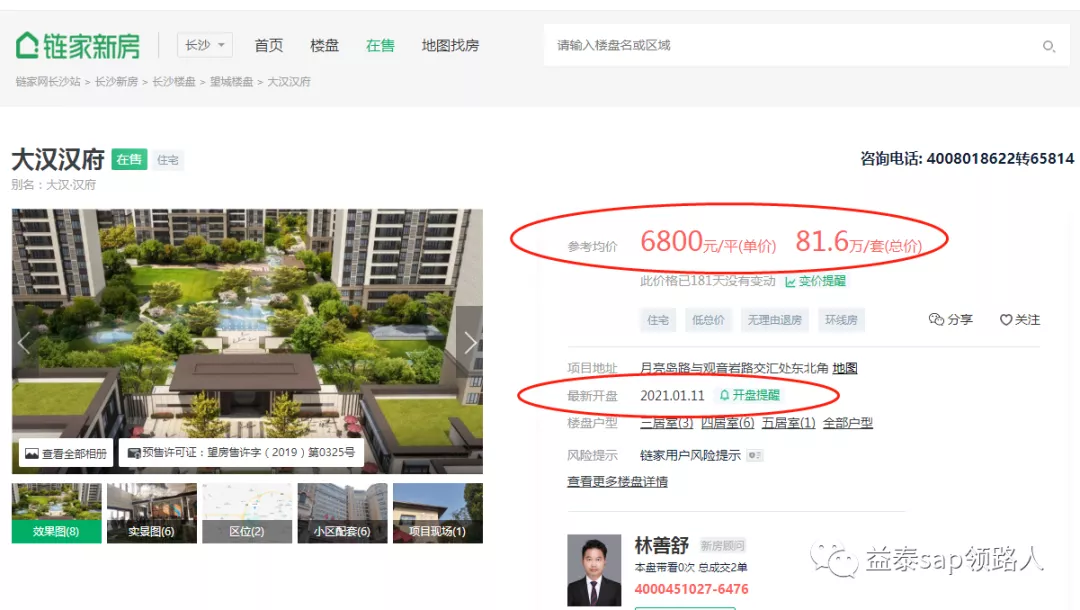Select the 实景图(6) thumbnail
The height and width of the screenshot is (610, 1080).
point(152,513)
